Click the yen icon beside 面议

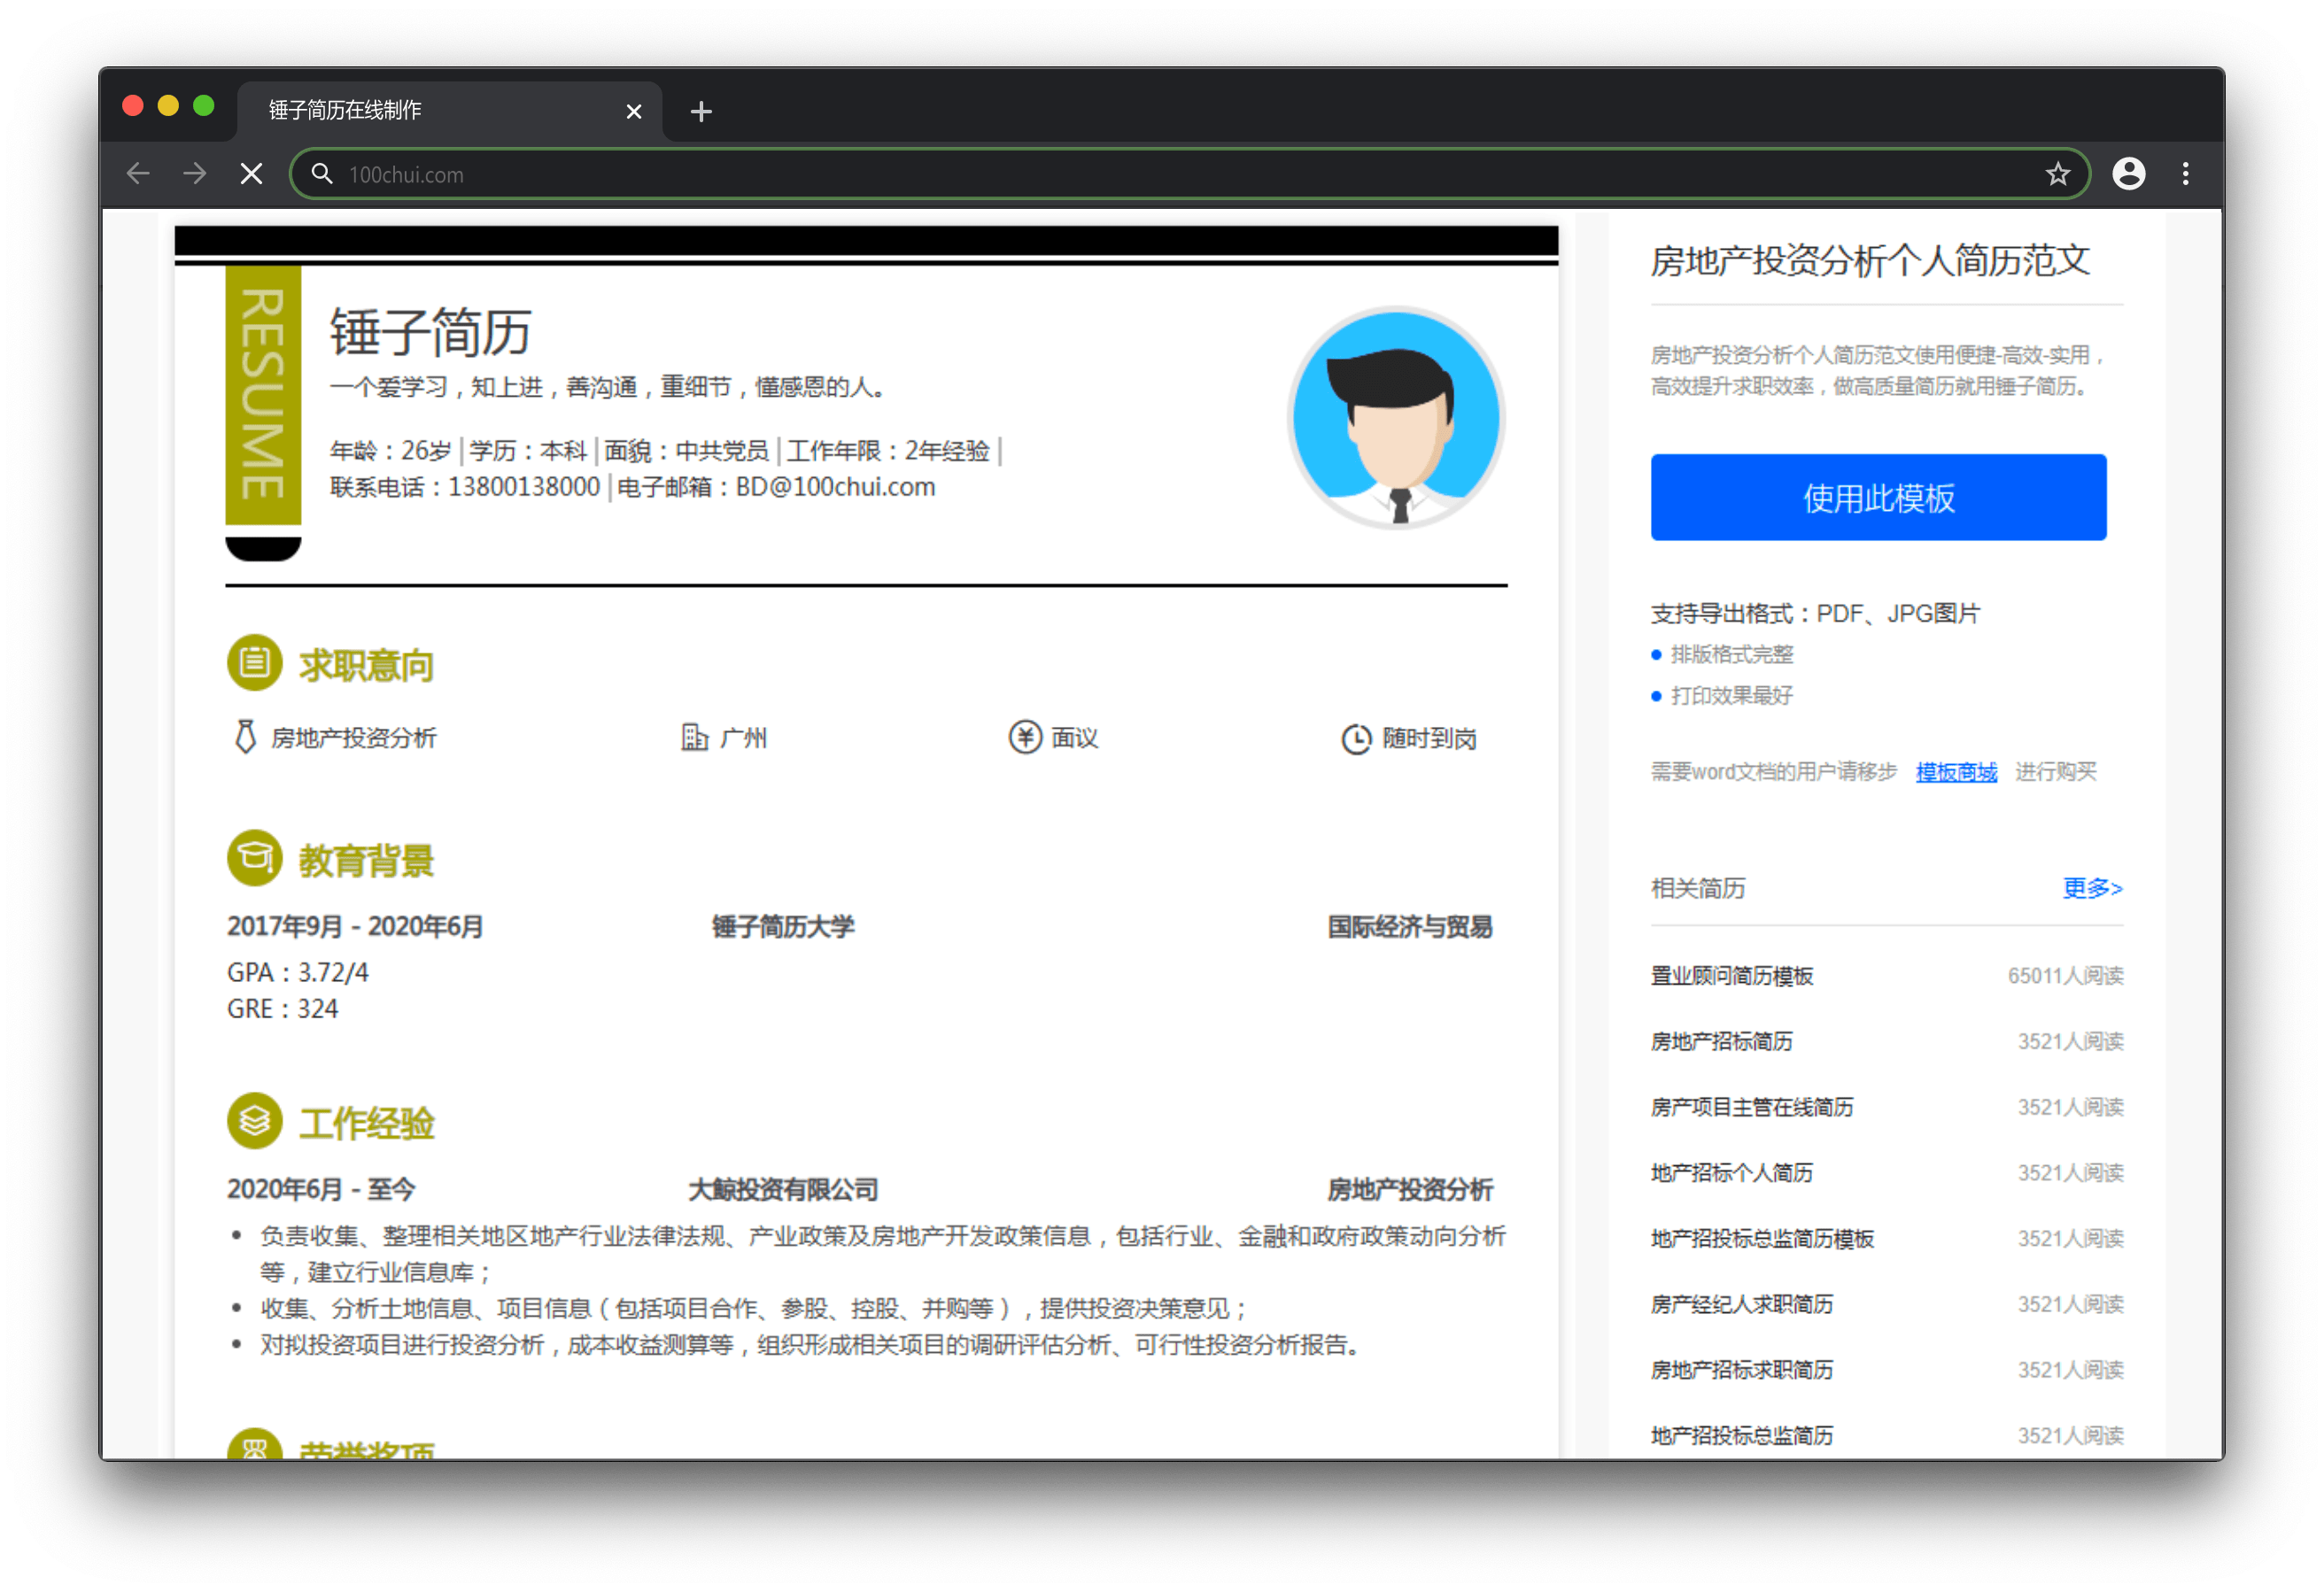[x=1024, y=738]
